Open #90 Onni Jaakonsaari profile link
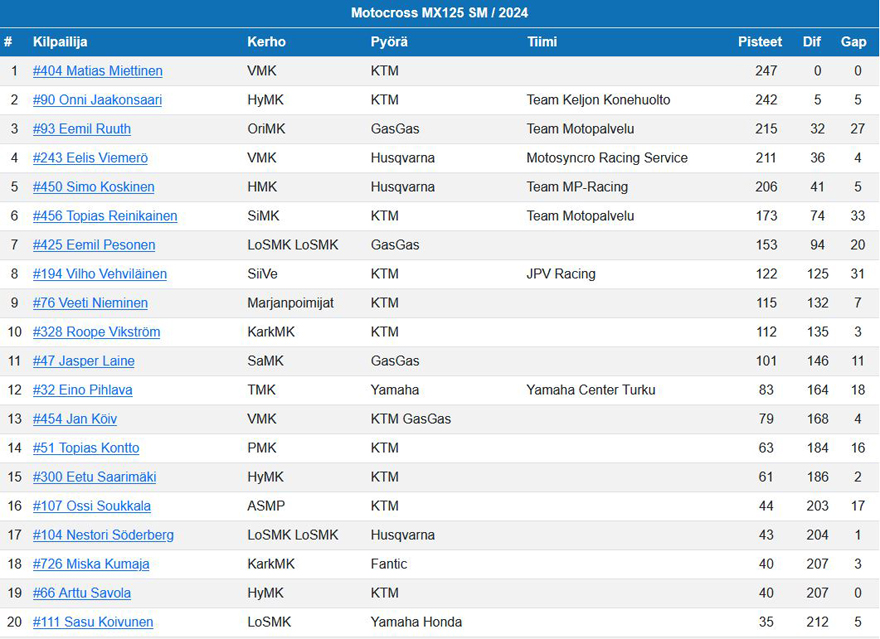This screenshot has height=639, width=880. point(97,100)
